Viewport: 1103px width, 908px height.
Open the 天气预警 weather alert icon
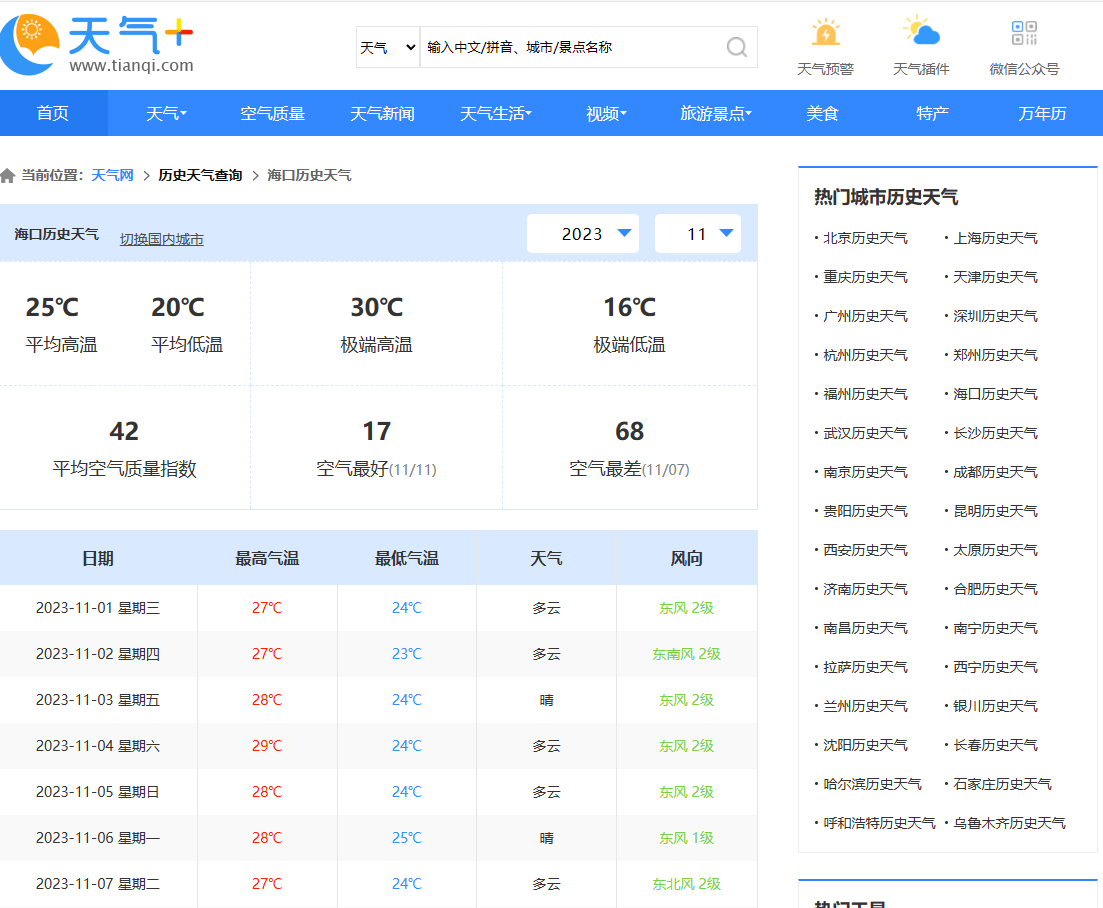tap(825, 33)
